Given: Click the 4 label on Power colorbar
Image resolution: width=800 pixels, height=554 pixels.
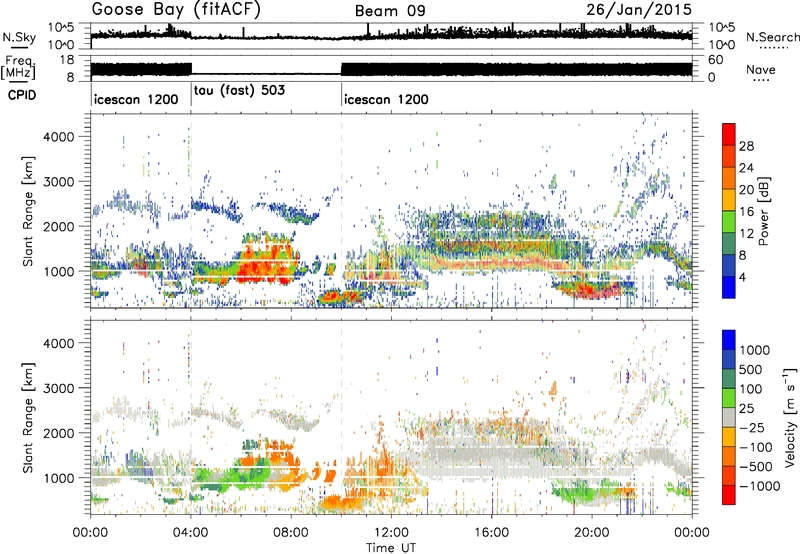Looking at the screenshot, I should point(743,277).
